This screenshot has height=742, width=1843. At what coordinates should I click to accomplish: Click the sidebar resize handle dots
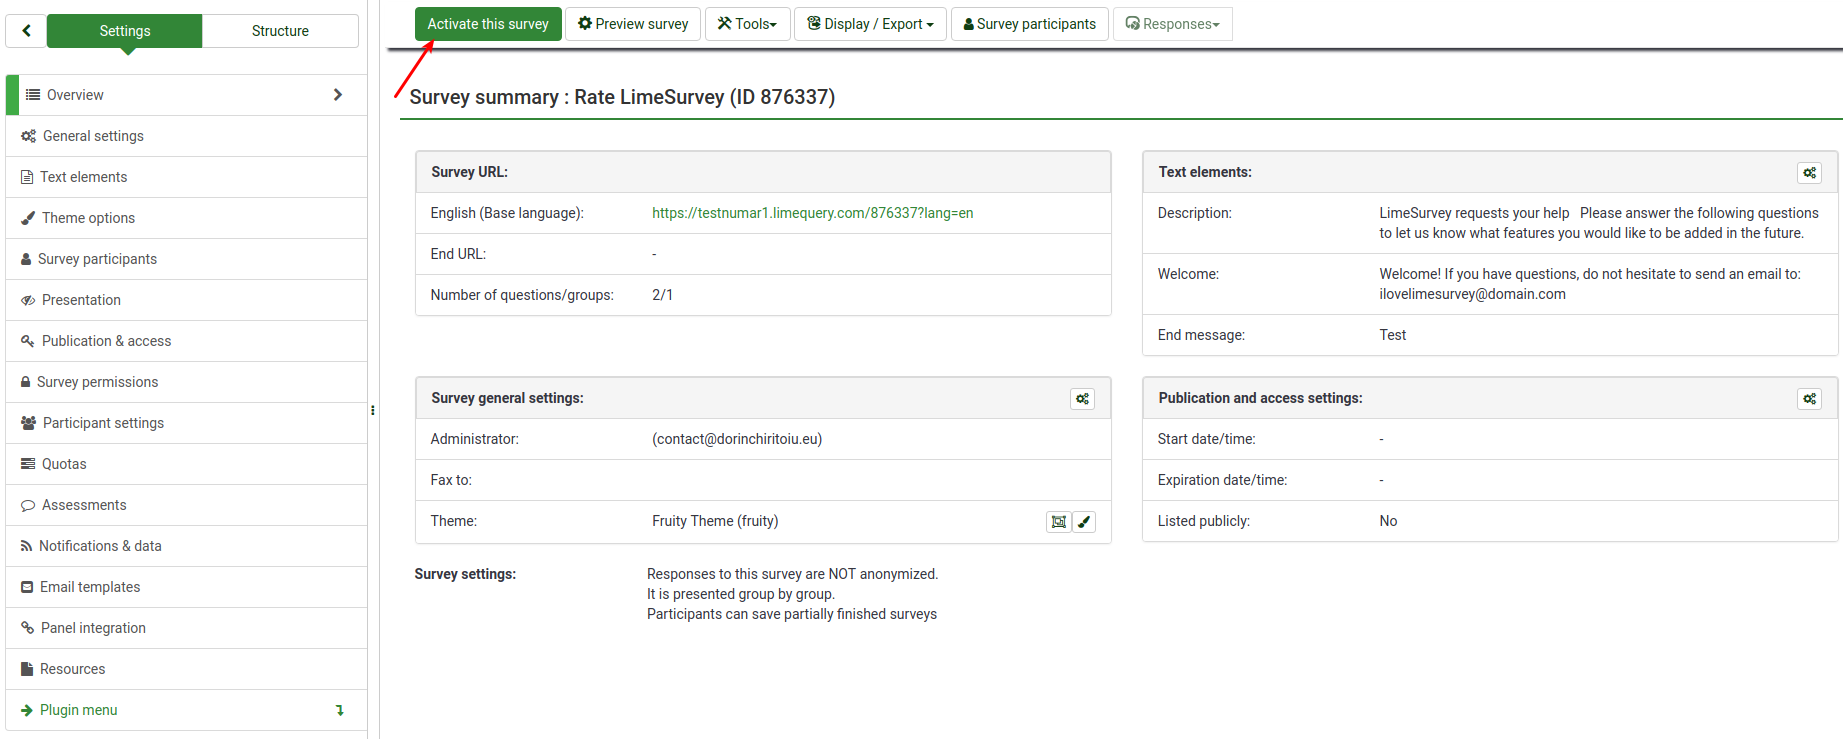click(373, 410)
